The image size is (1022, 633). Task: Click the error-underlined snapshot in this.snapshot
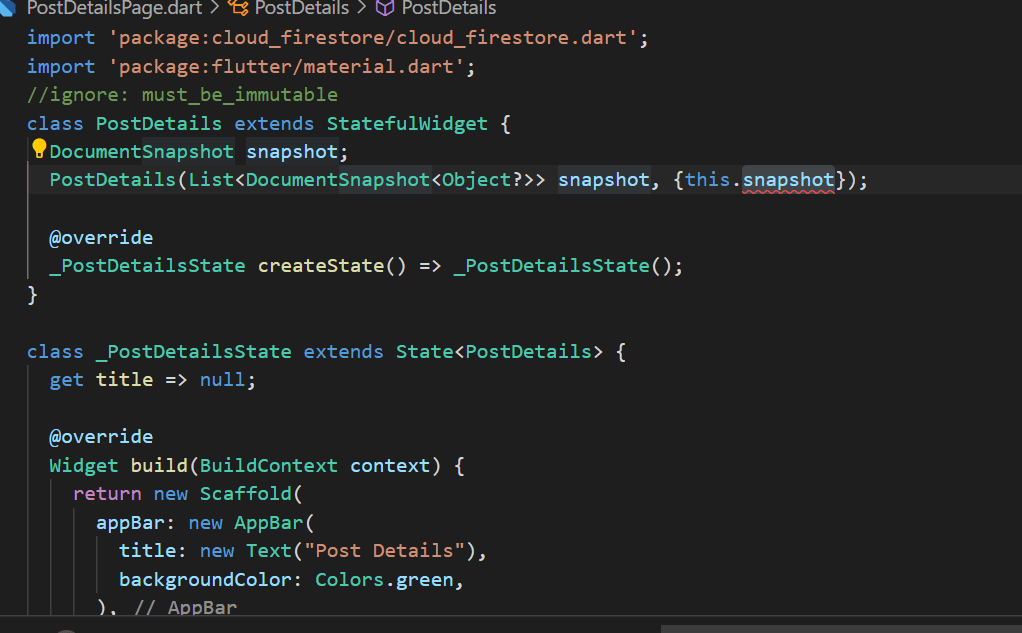click(x=789, y=180)
